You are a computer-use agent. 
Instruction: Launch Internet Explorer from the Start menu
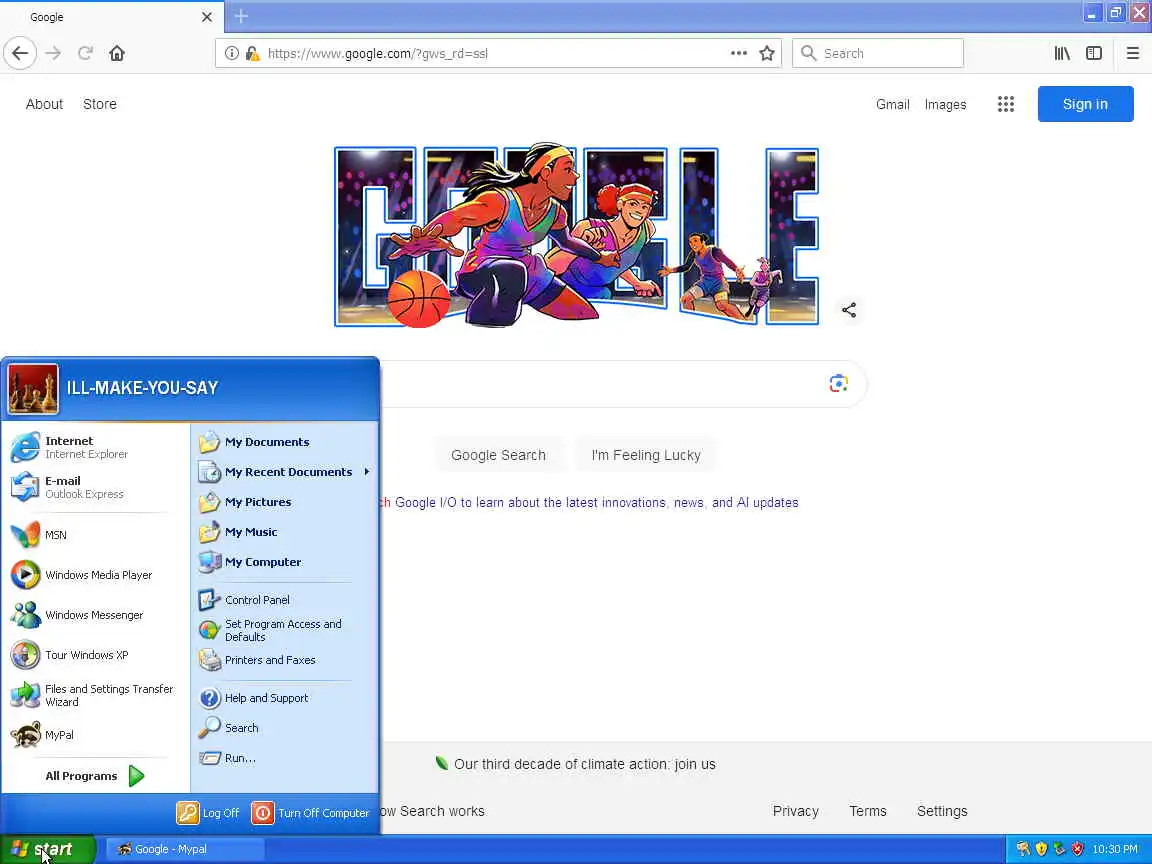click(x=96, y=447)
